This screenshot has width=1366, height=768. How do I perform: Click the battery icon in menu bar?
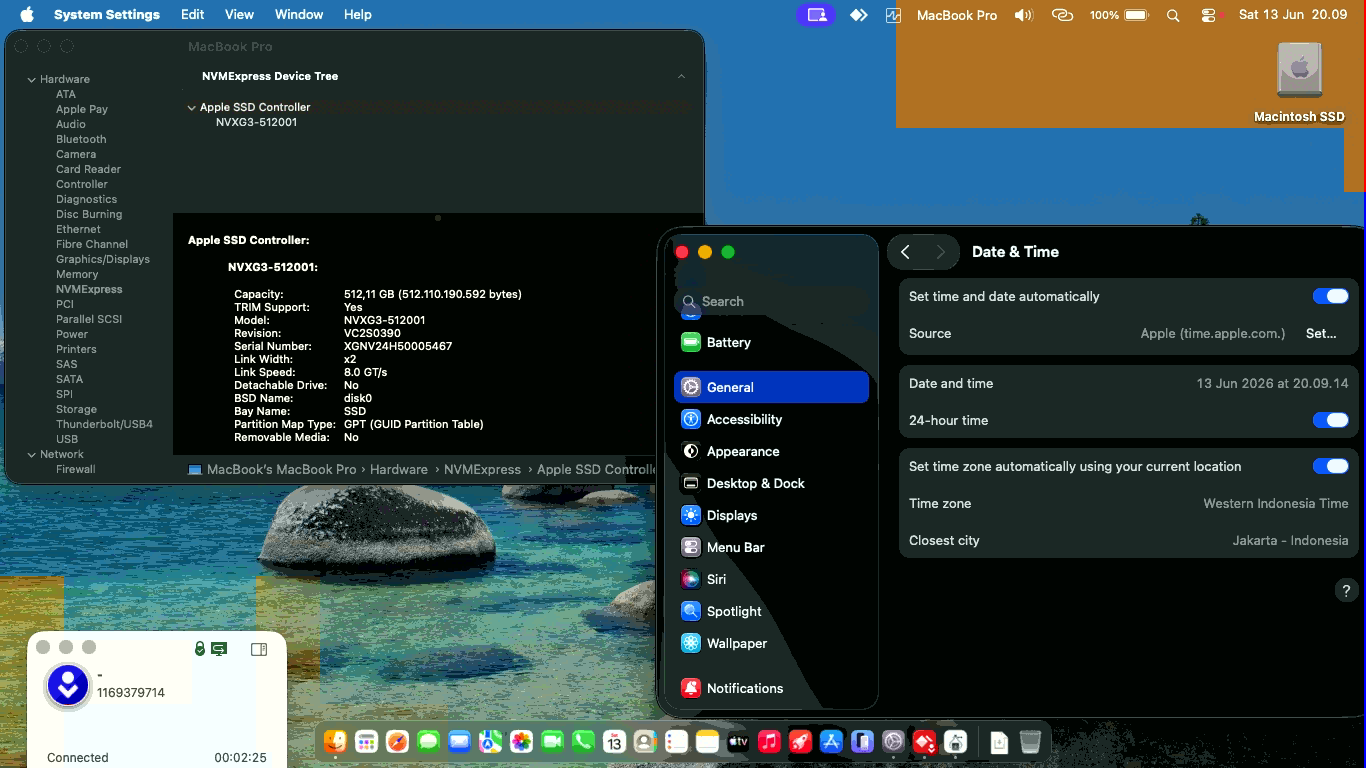click(x=1137, y=15)
